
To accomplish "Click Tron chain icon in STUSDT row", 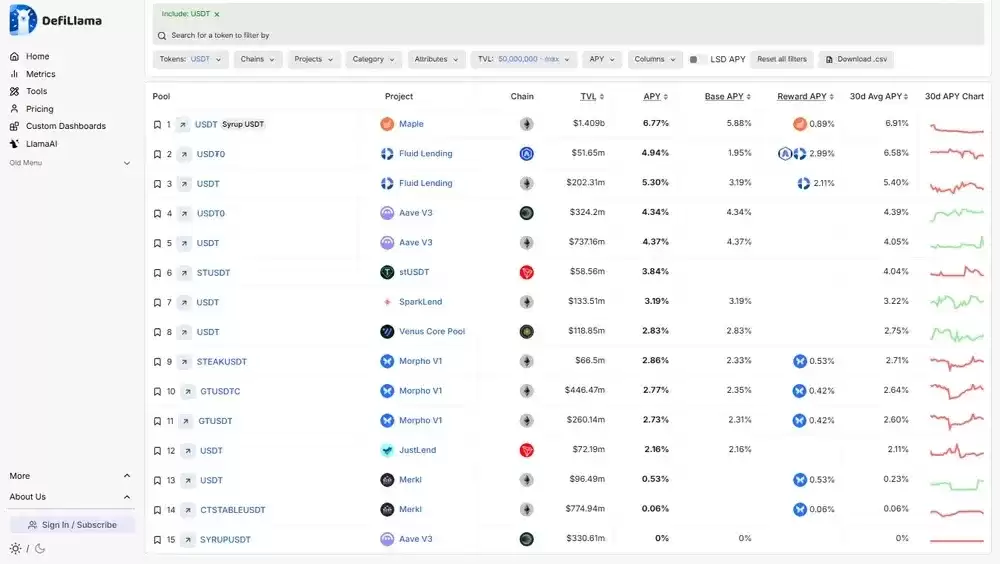I will [526, 272].
